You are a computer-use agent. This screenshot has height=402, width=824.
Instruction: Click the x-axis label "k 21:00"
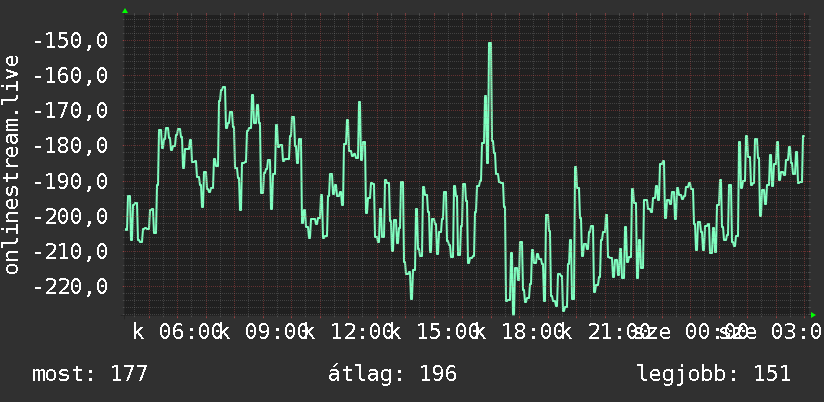604,332
